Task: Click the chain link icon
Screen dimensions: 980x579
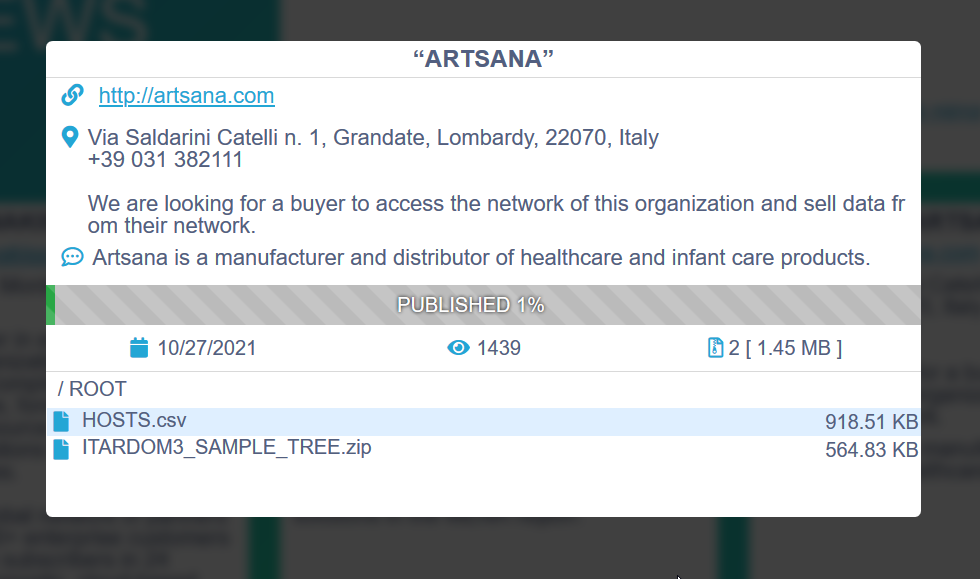Action: 72,95
